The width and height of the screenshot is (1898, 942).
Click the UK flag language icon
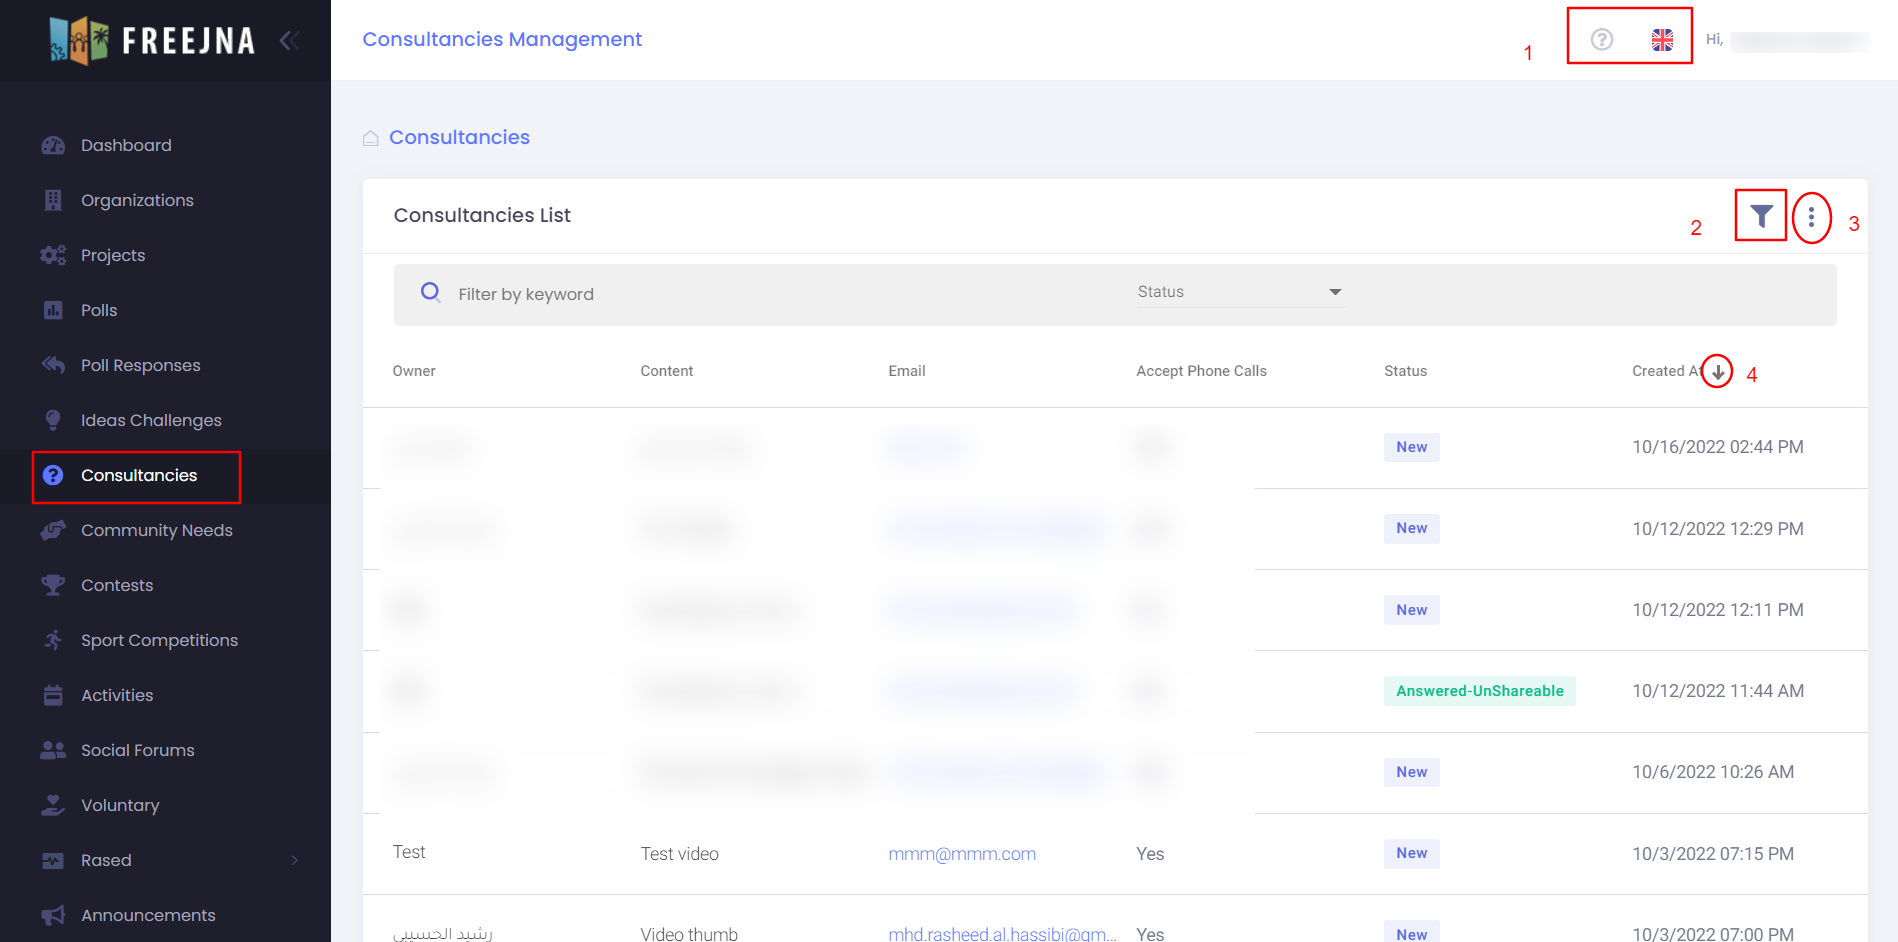click(1662, 39)
